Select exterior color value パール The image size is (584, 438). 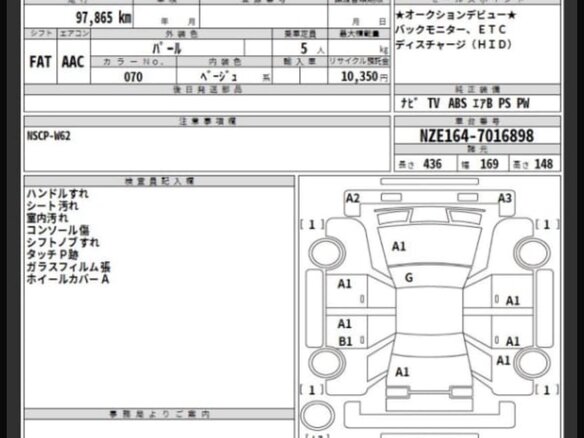(x=167, y=48)
